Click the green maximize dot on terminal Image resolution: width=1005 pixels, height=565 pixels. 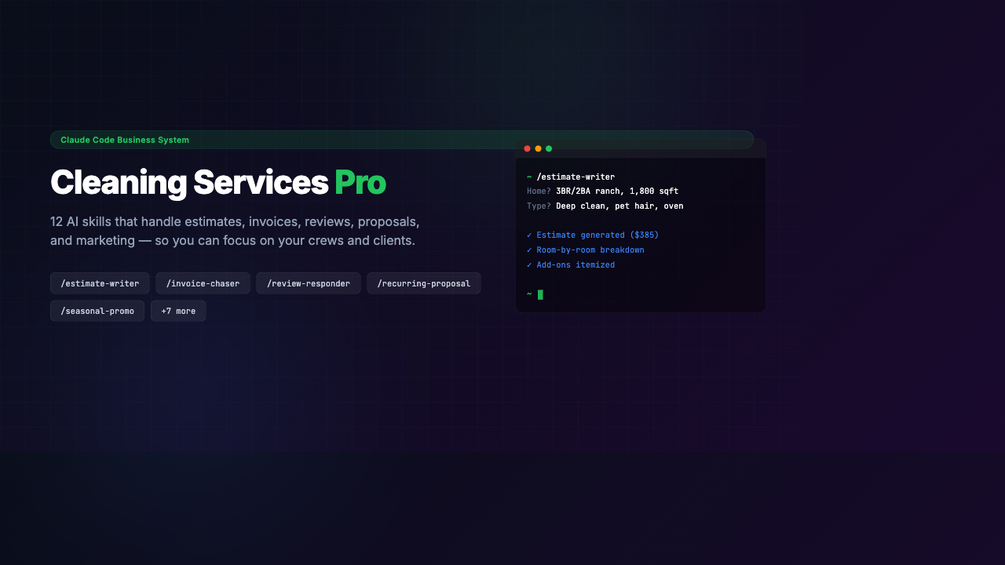(x=549, y=149)
